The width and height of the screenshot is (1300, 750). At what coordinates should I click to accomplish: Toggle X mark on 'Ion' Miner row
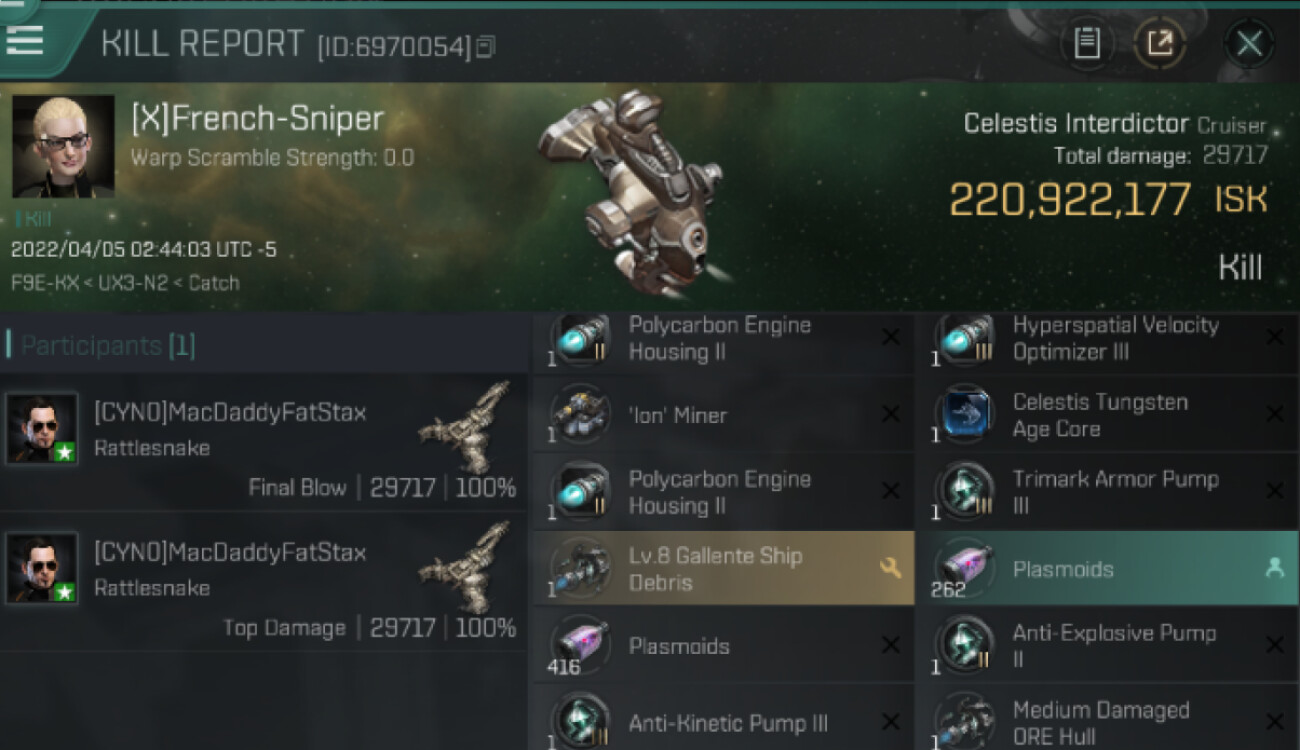(x=889, y=414)
